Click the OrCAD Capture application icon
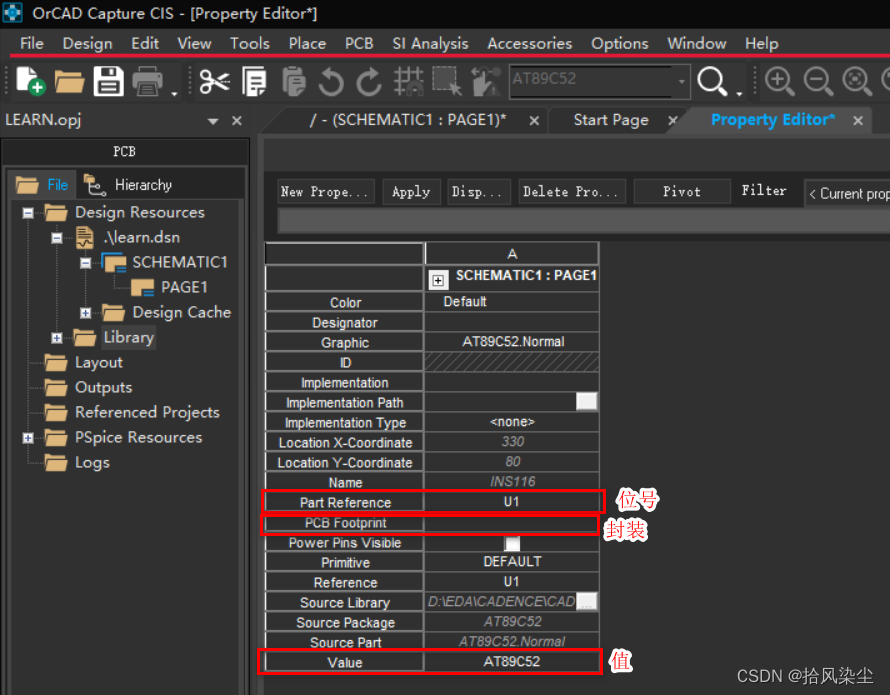890x695 pixels. tap(12, 12)
